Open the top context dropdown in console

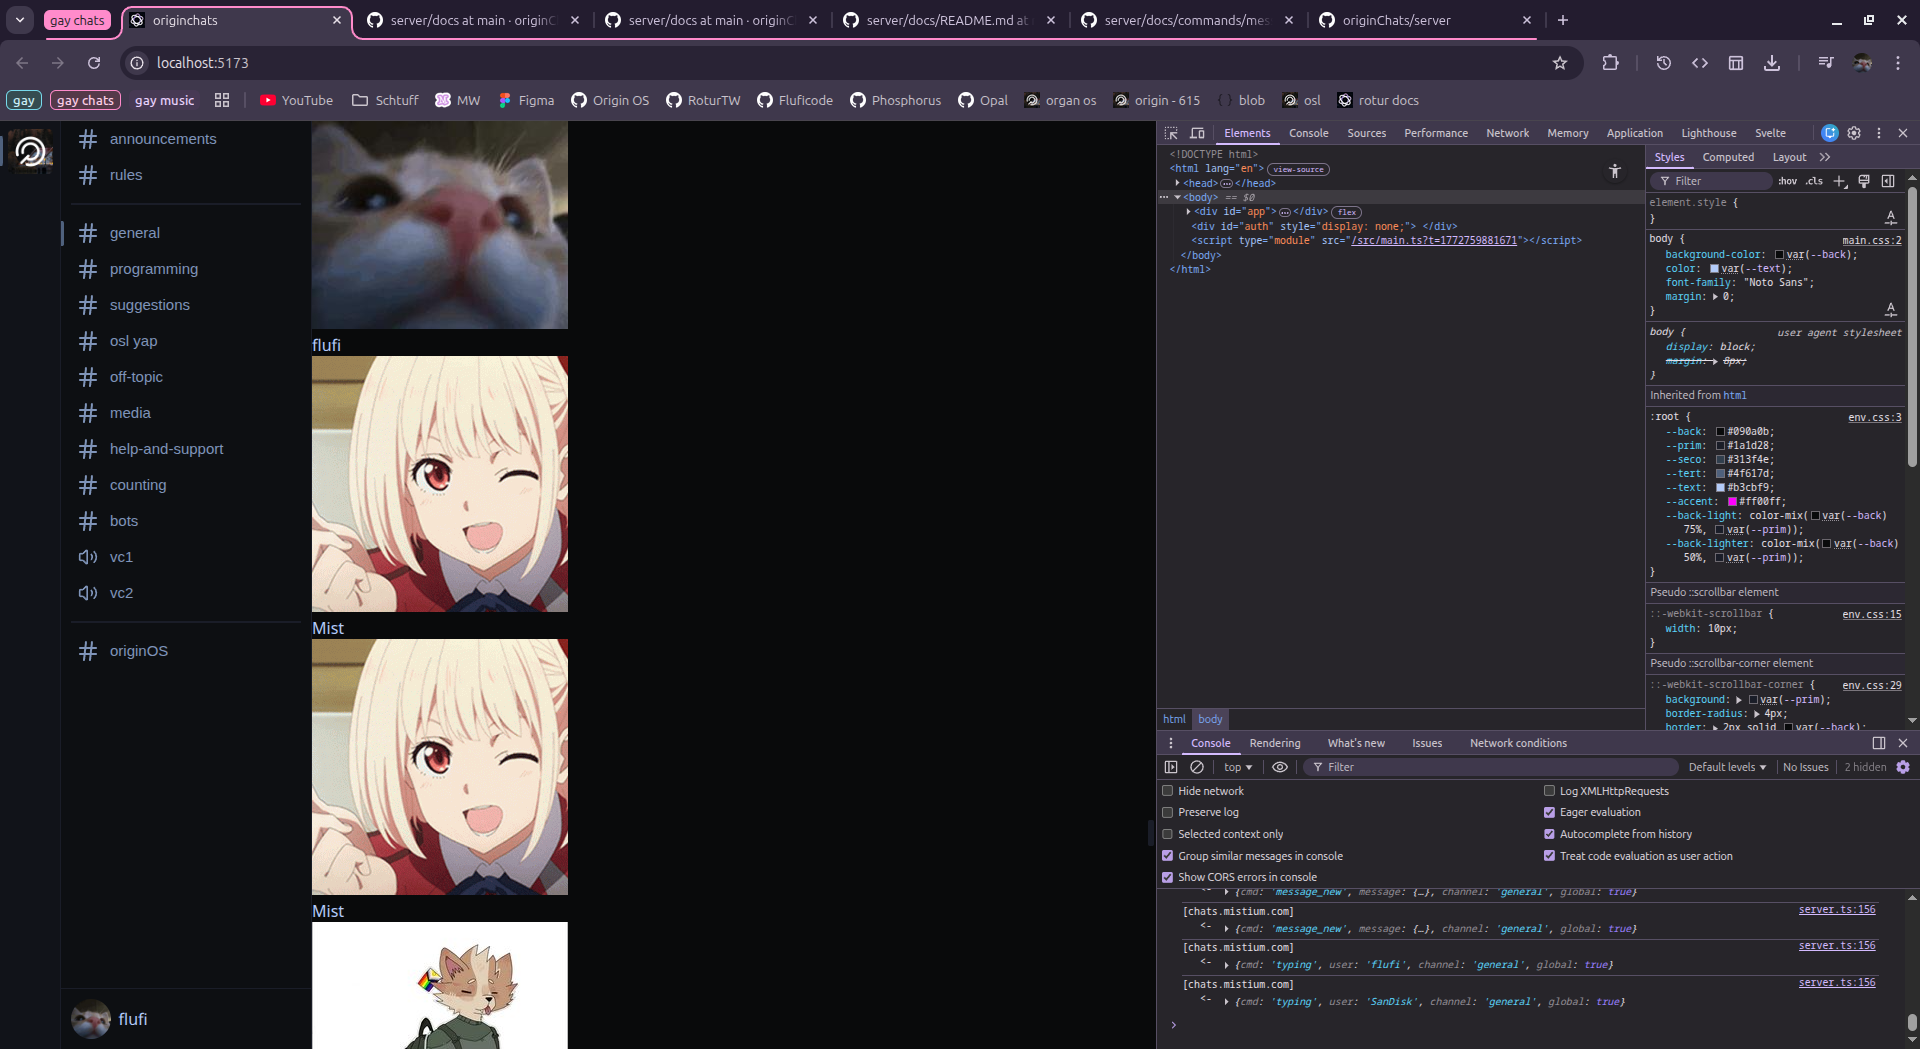click(1238, 767)
